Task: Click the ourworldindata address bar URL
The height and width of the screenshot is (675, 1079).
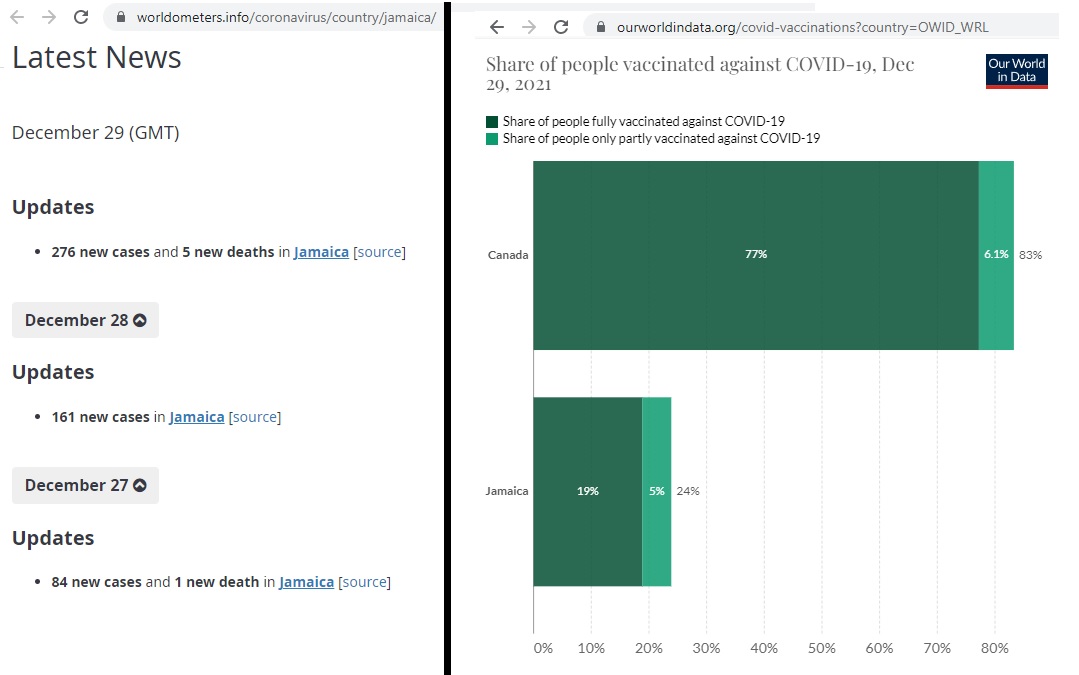Action: (x=802, y=27)
